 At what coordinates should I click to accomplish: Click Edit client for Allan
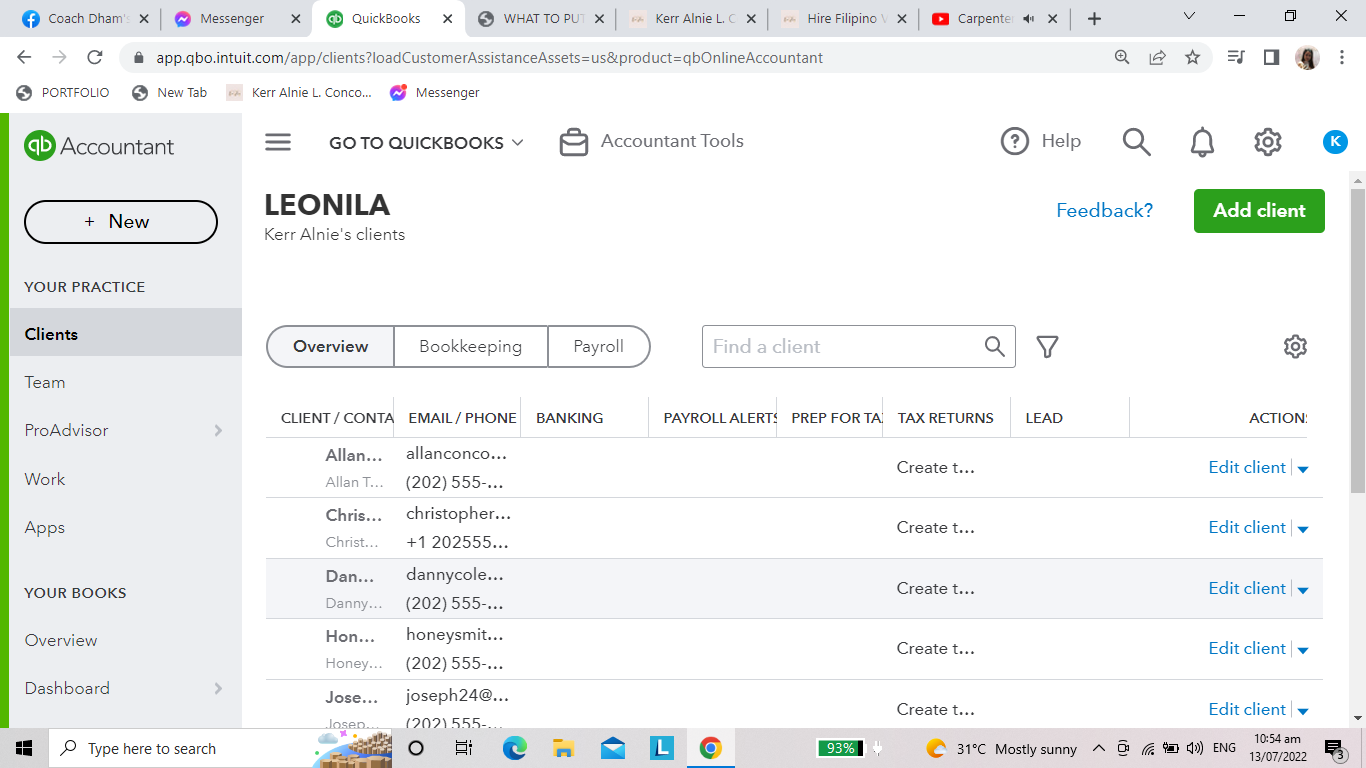(1247, 468)
